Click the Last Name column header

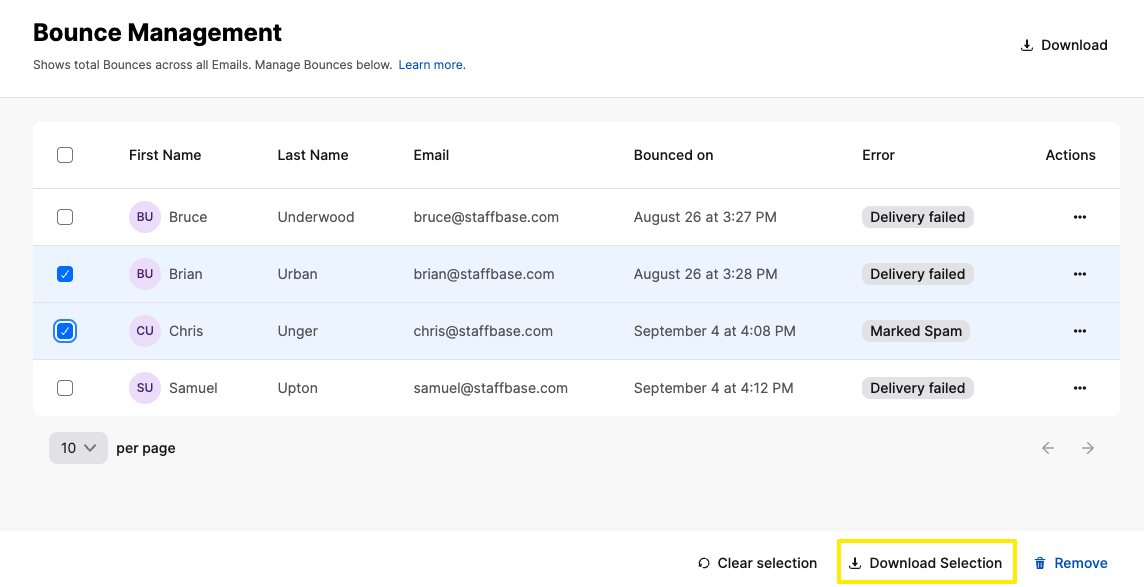pos(313,155)
